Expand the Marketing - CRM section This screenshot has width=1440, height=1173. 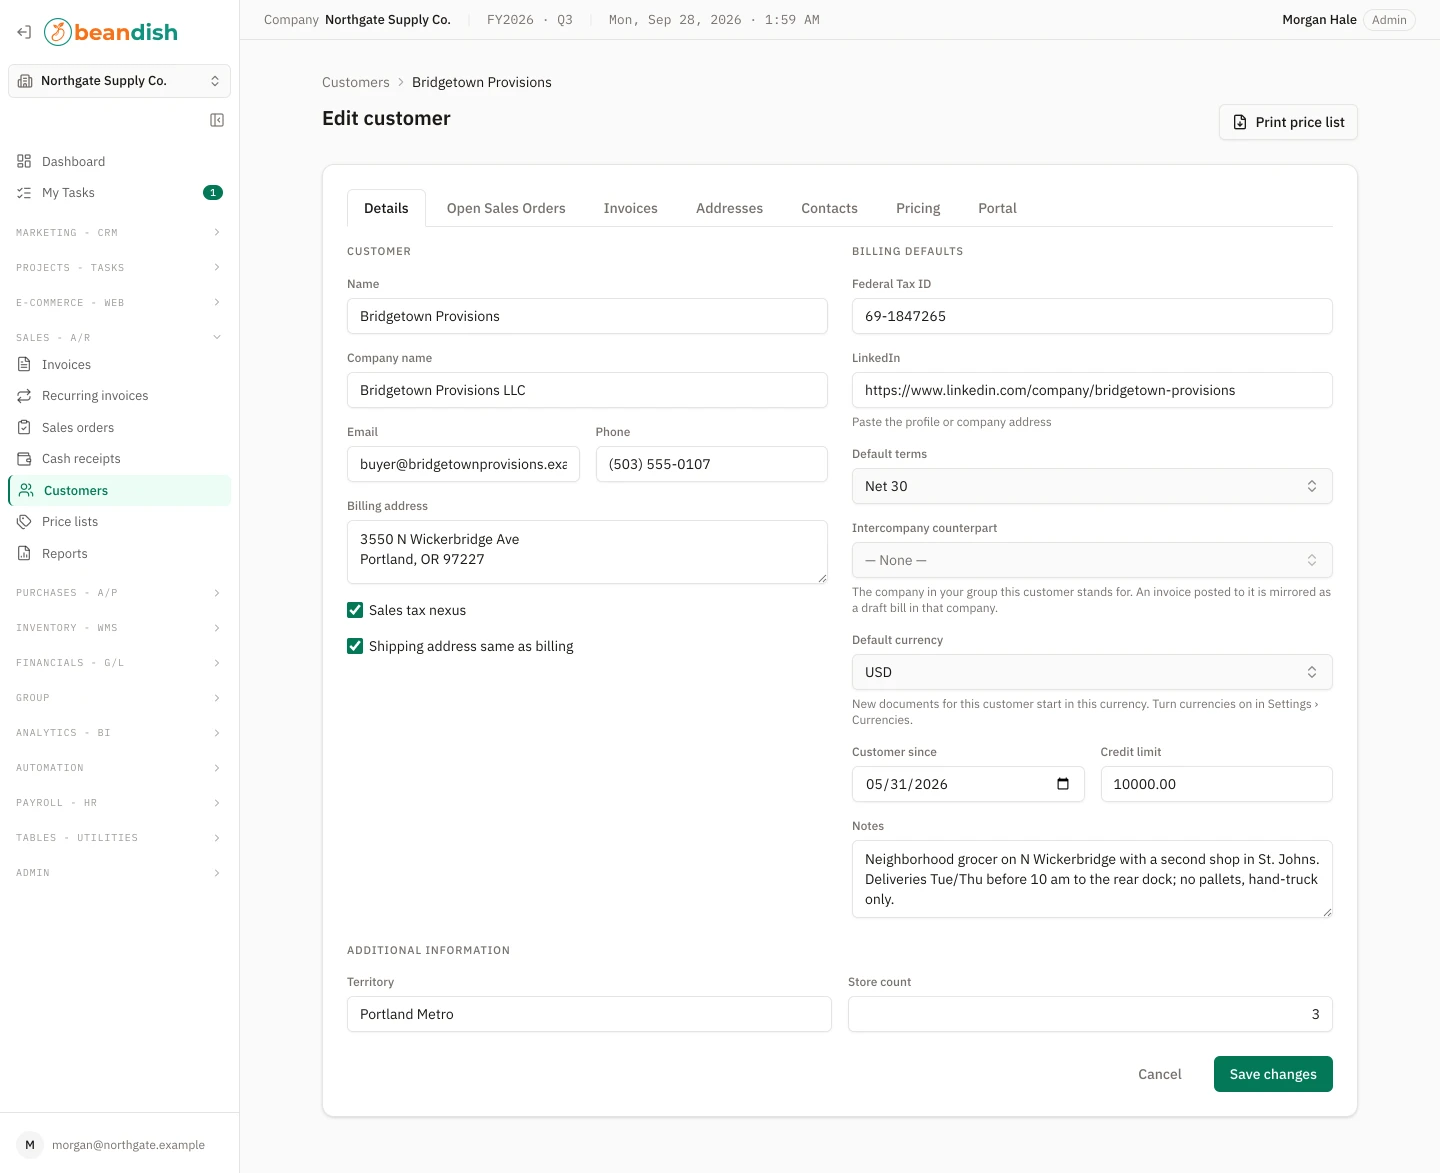(x=119, y=233)
